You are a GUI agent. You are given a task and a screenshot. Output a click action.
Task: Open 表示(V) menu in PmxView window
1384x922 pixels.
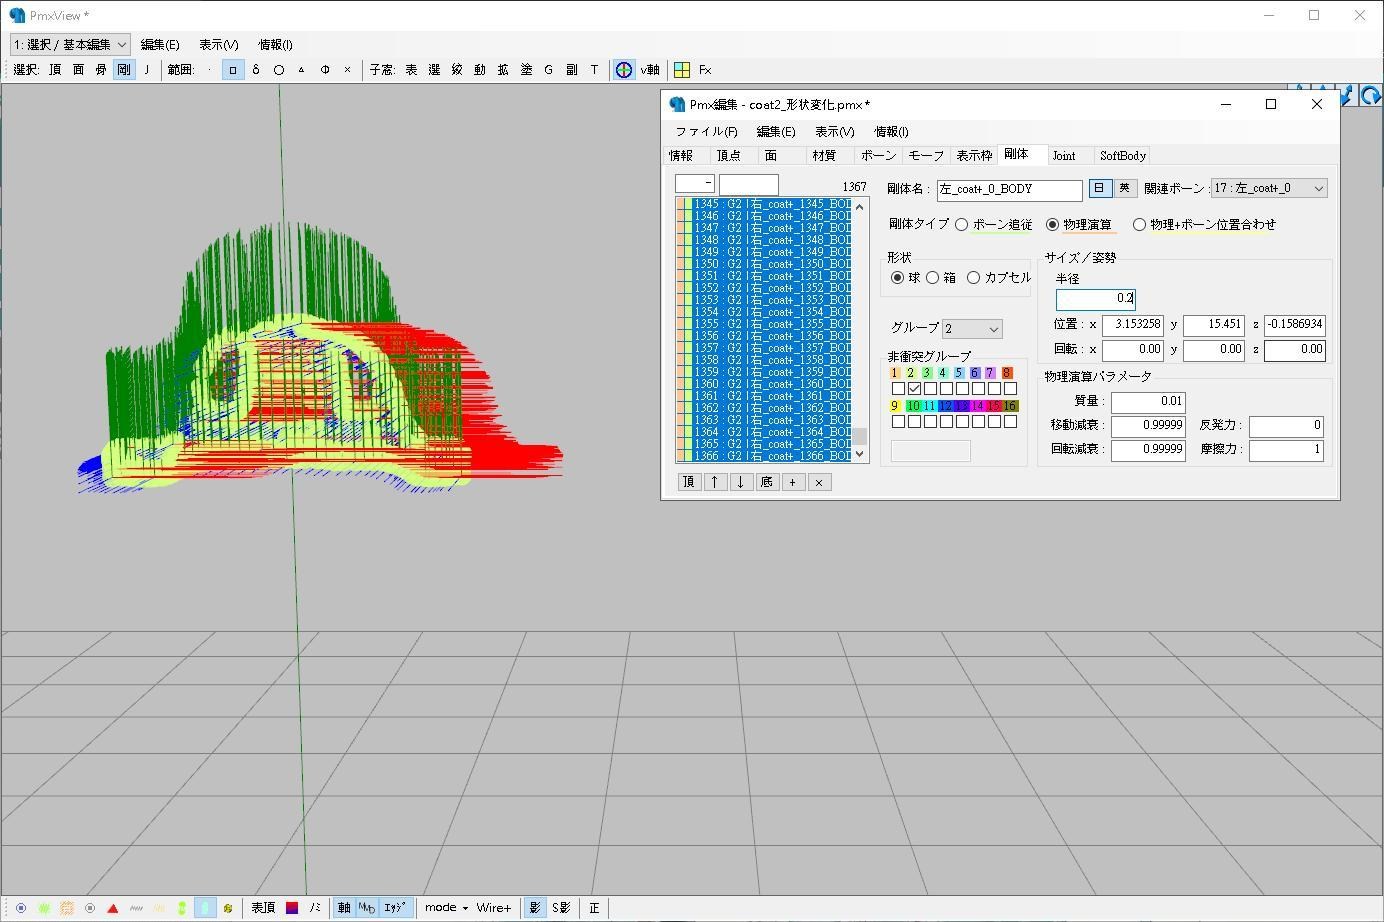click(218, 44)
